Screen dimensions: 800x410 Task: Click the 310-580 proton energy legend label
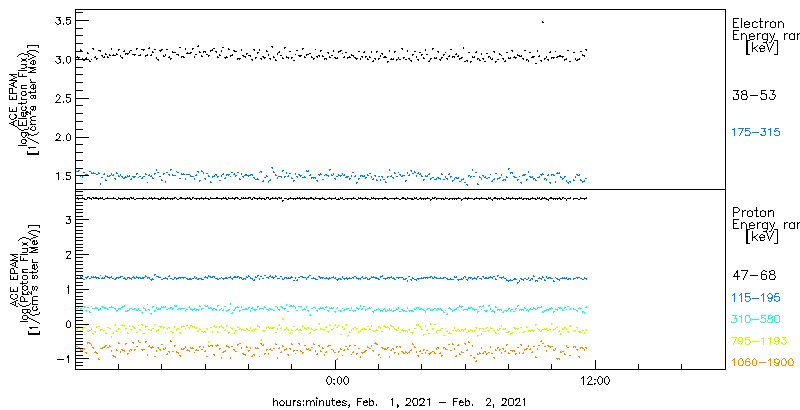(x=756, y=320)
